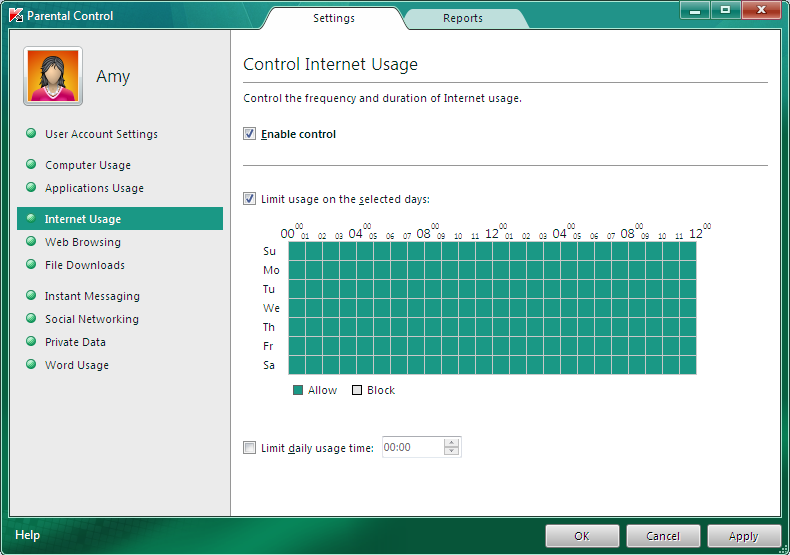Screen dimensions: 790x555
Task: Open the Computer Usage section
Action: point(88,165)
